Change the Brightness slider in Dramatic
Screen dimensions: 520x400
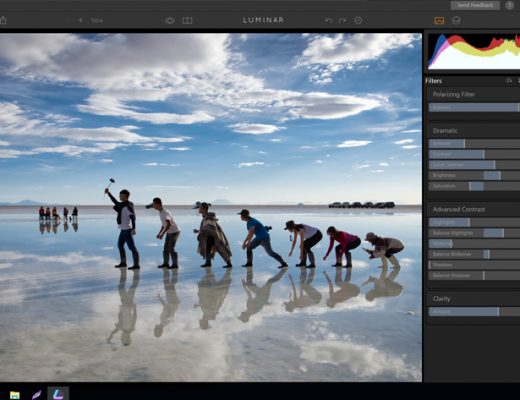[474, 175]
